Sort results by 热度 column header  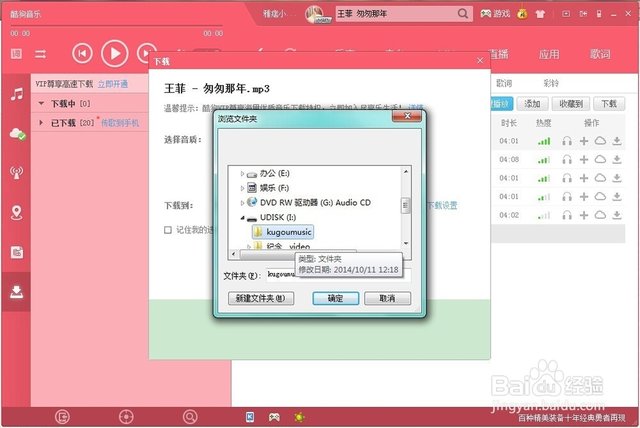pyautogui.click(x=543, y=123)
